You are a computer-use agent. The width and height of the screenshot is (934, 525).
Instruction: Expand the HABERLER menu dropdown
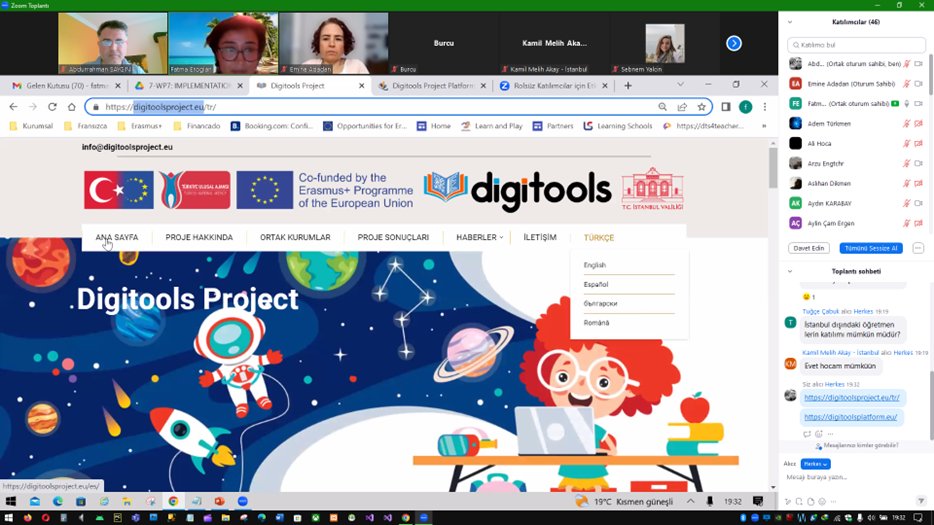coord(480,237)
